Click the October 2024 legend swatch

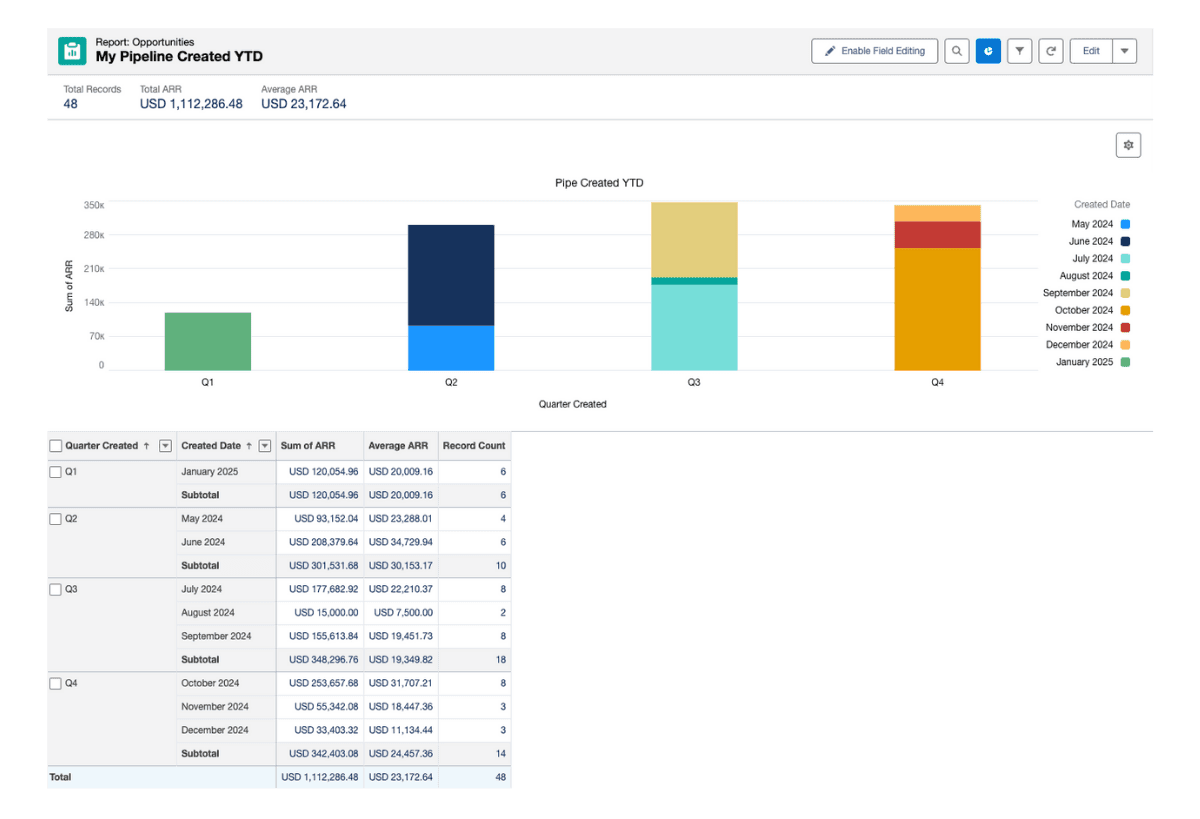coord(1125,311)
